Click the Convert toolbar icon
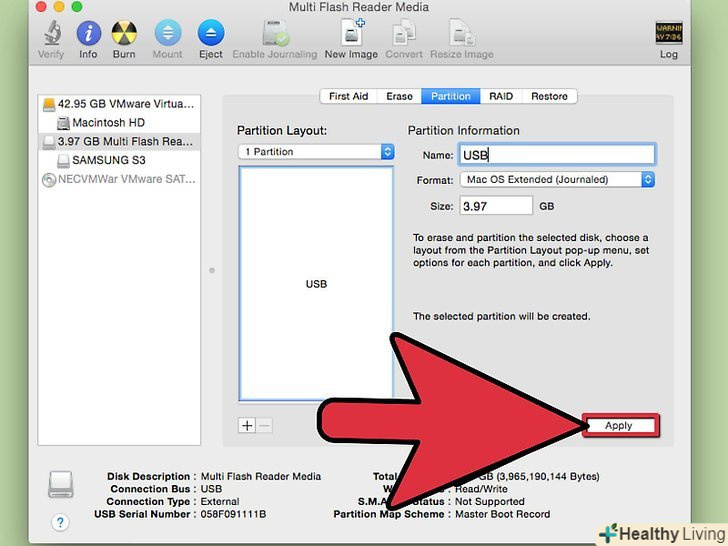The width and height of the screenshot is (728, 546). click(404, 33)
